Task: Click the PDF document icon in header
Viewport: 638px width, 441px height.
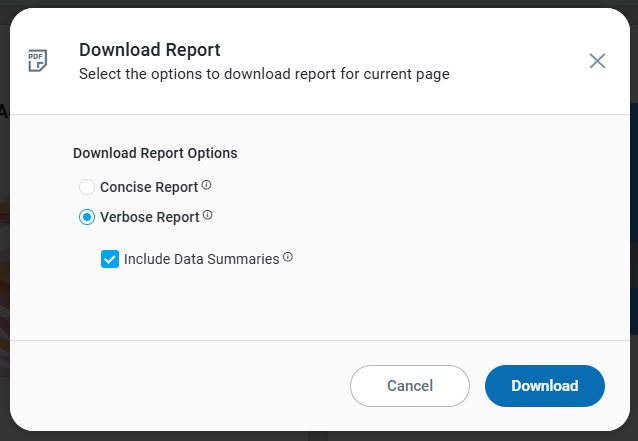Action: pyautogui.click(x=38, y=60)
